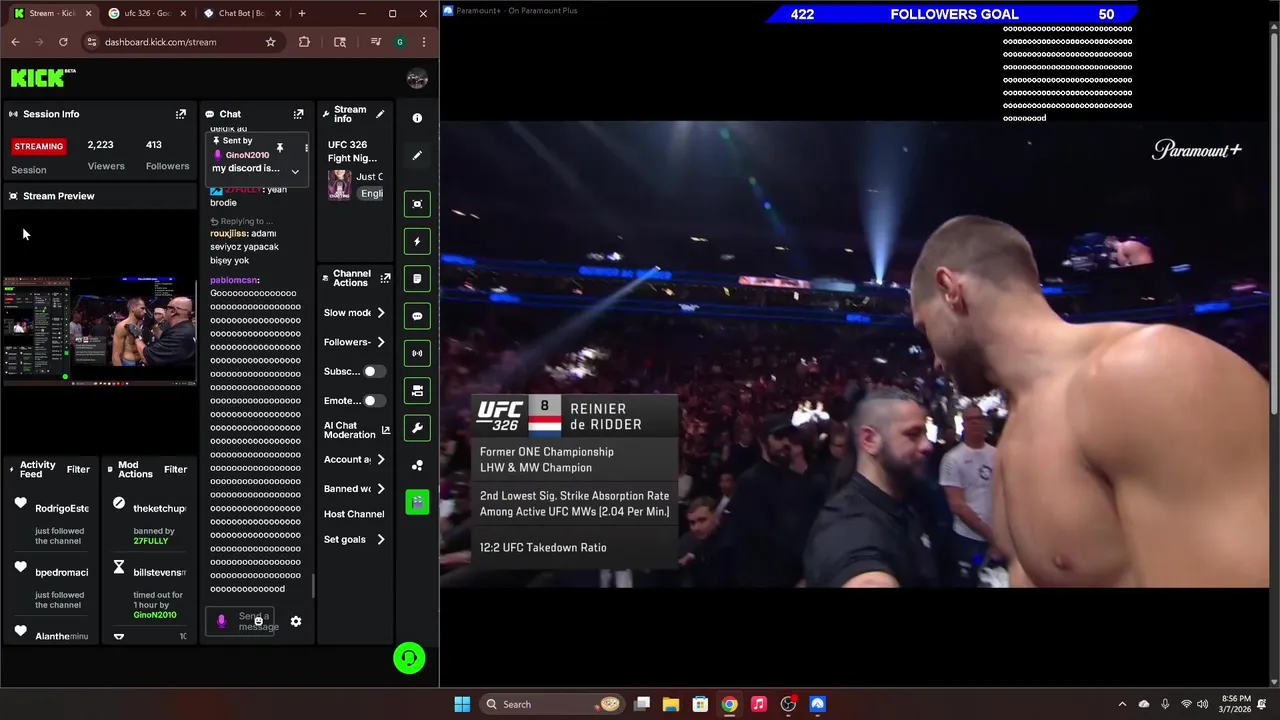Pop out the Channel Actions panel
The height and width of the screenshot is (720, 1280).
click(385, 278)
